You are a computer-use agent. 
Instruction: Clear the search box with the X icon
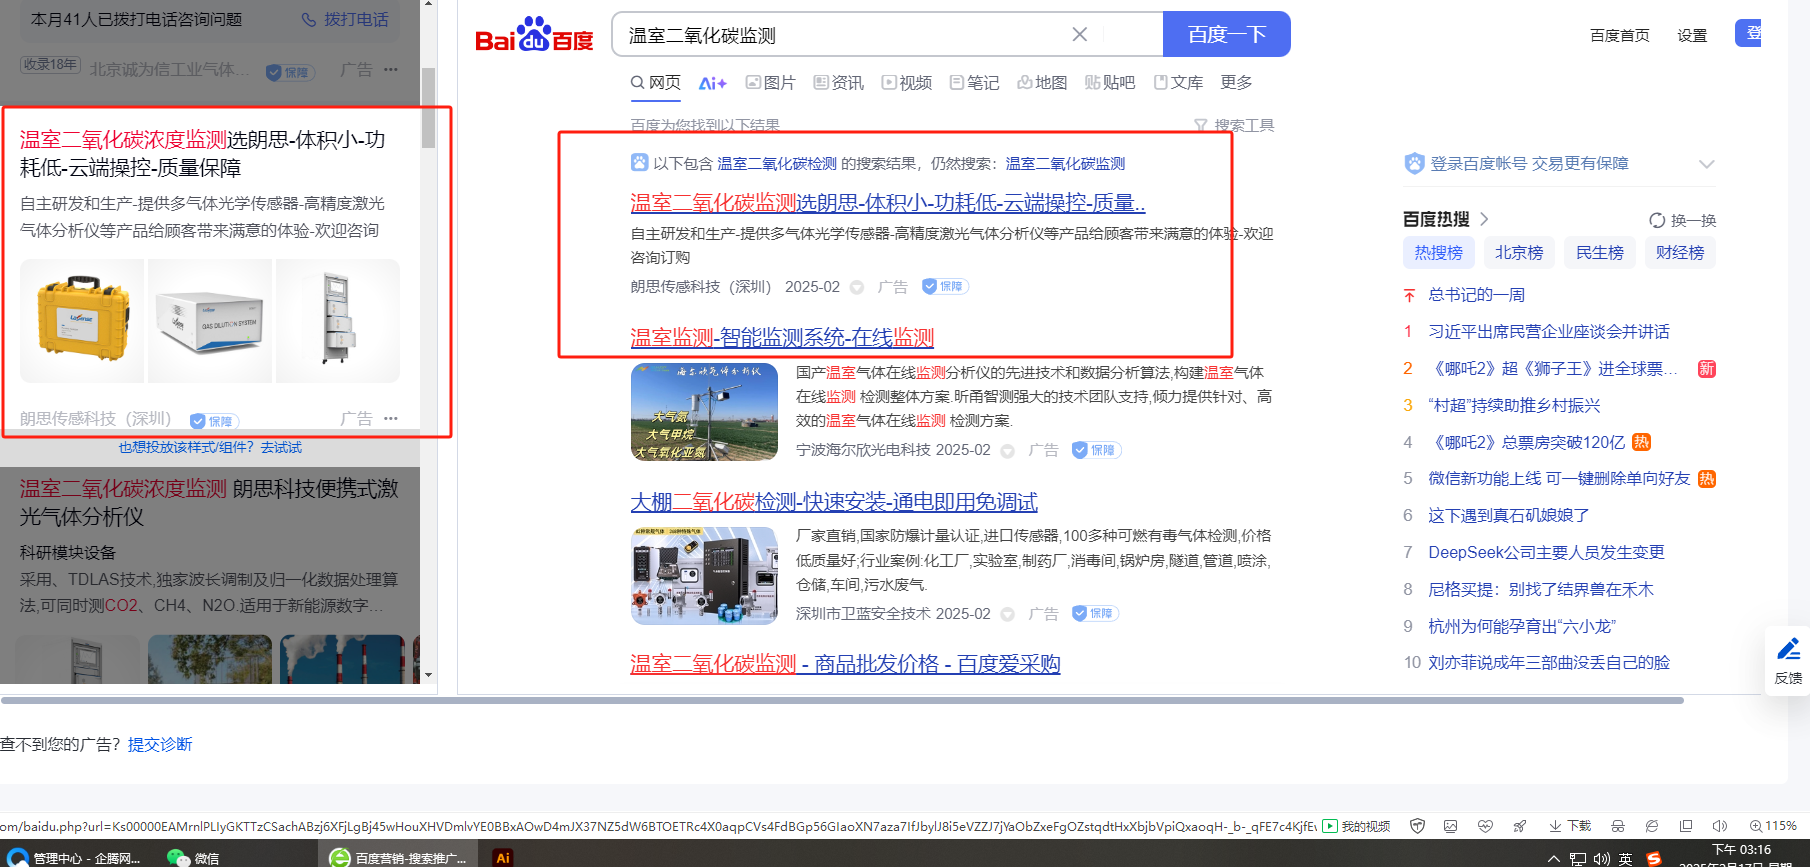[x=1080, y=34]
